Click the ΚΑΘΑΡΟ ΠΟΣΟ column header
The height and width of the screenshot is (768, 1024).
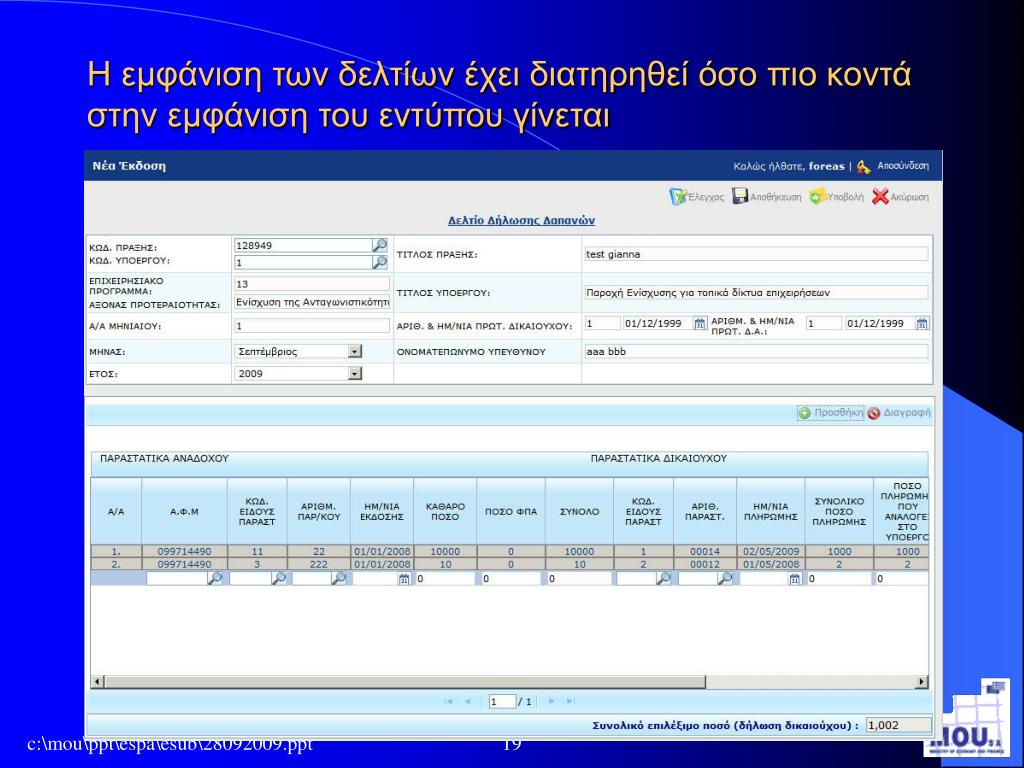click(x=445, y=511)
